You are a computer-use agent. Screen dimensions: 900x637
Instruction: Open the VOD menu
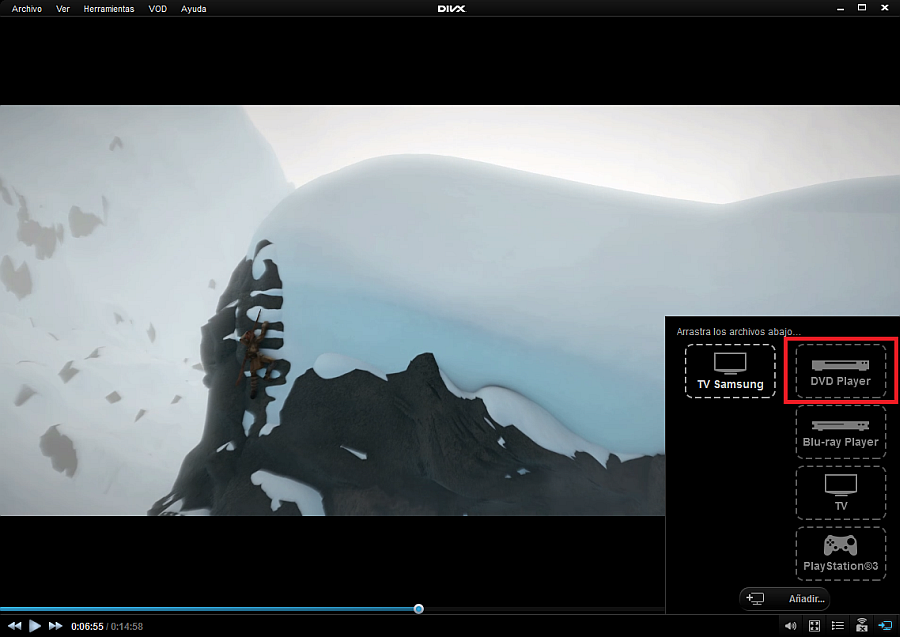click(157, 9)
